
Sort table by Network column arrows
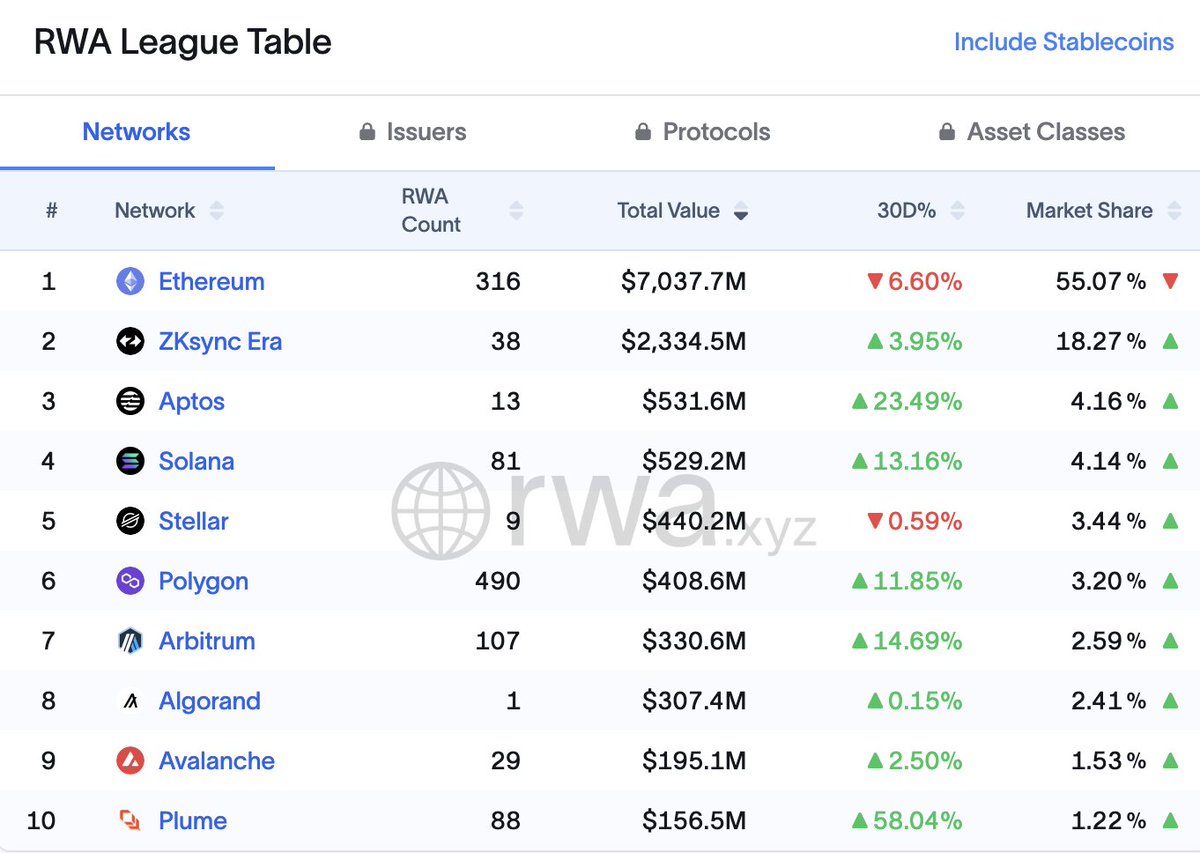(x=216, y=211)
